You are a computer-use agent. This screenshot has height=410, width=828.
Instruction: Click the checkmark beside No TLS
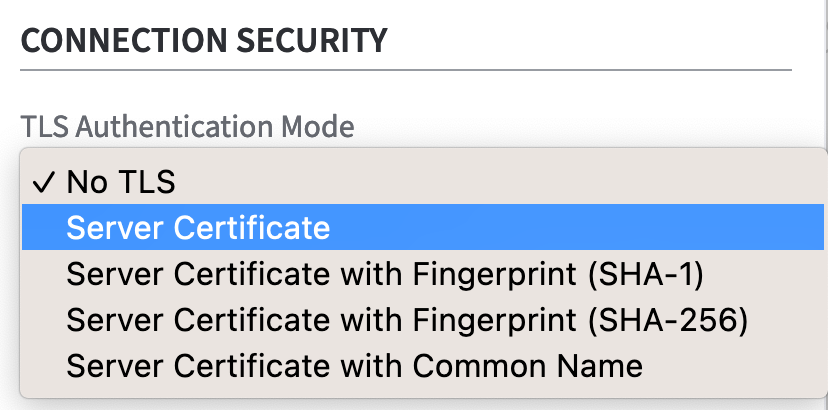[x=43, y=182]
